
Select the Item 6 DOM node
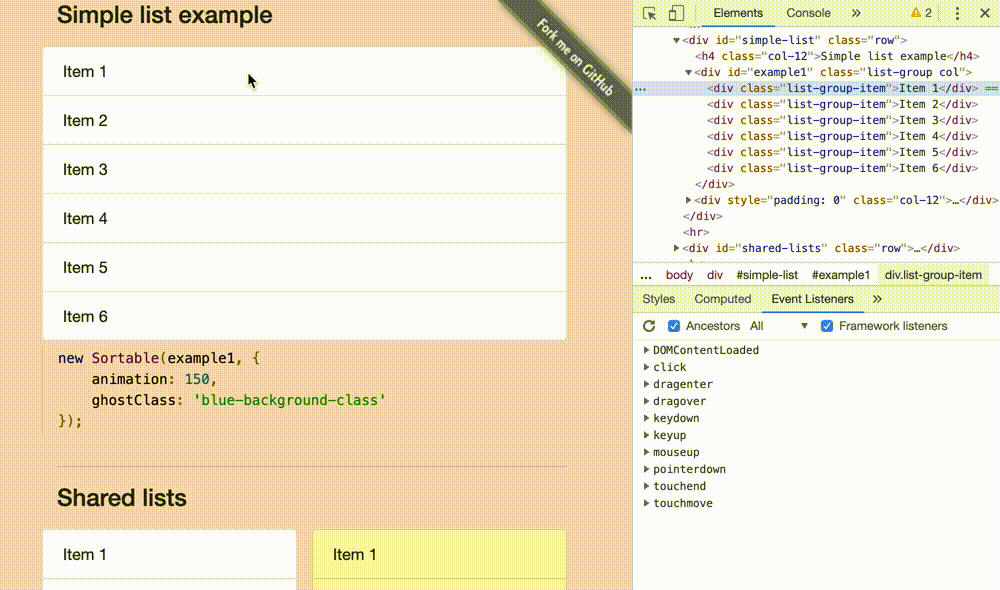pyautogui.click(x=842, y=168)
